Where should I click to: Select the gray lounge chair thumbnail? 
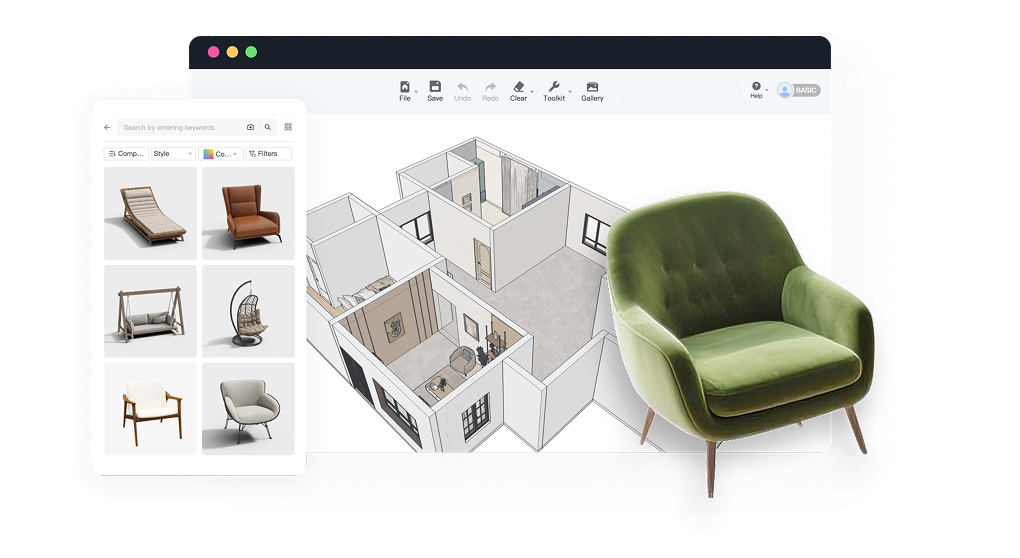[x=248, y=409]
